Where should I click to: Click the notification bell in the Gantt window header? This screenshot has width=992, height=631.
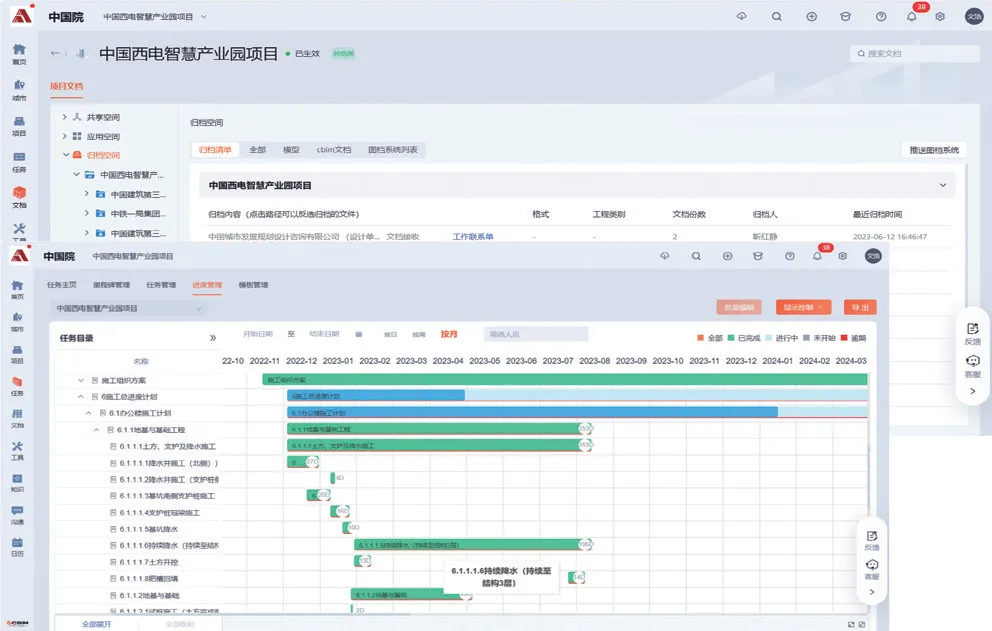pyautogui.click(x=817, y=256)
